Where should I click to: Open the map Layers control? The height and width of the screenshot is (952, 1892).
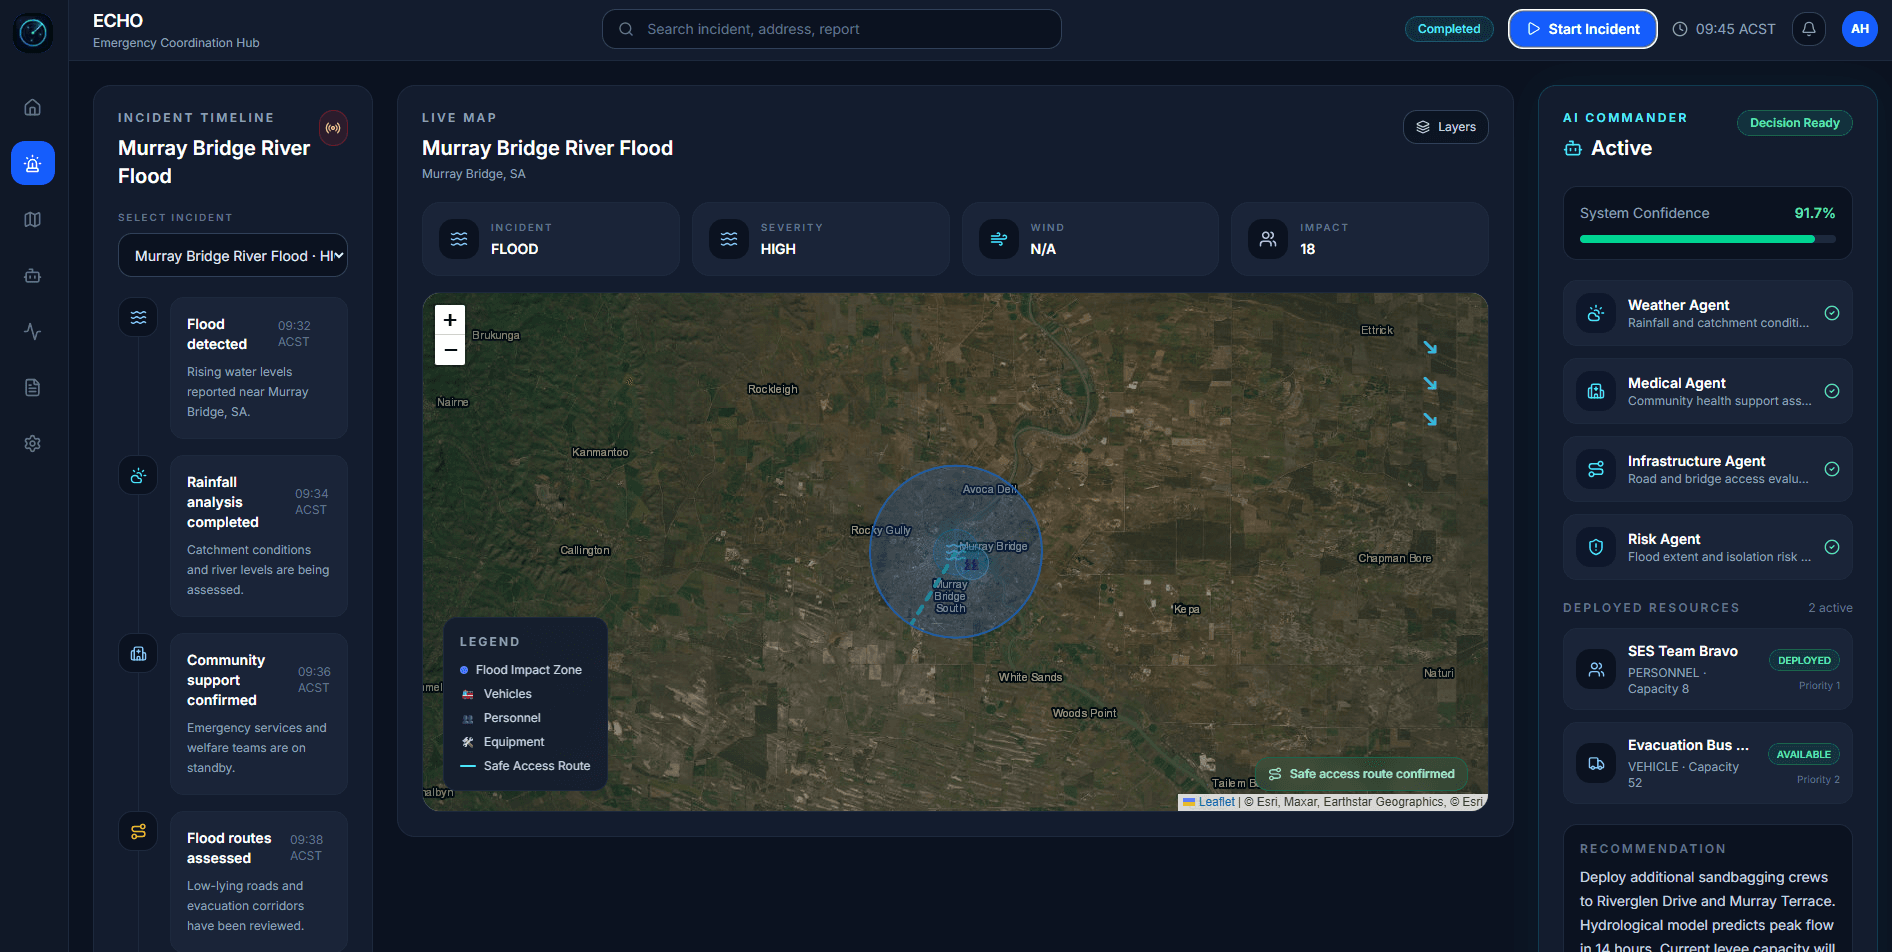pyautogui.click(x=1446, y=127)
